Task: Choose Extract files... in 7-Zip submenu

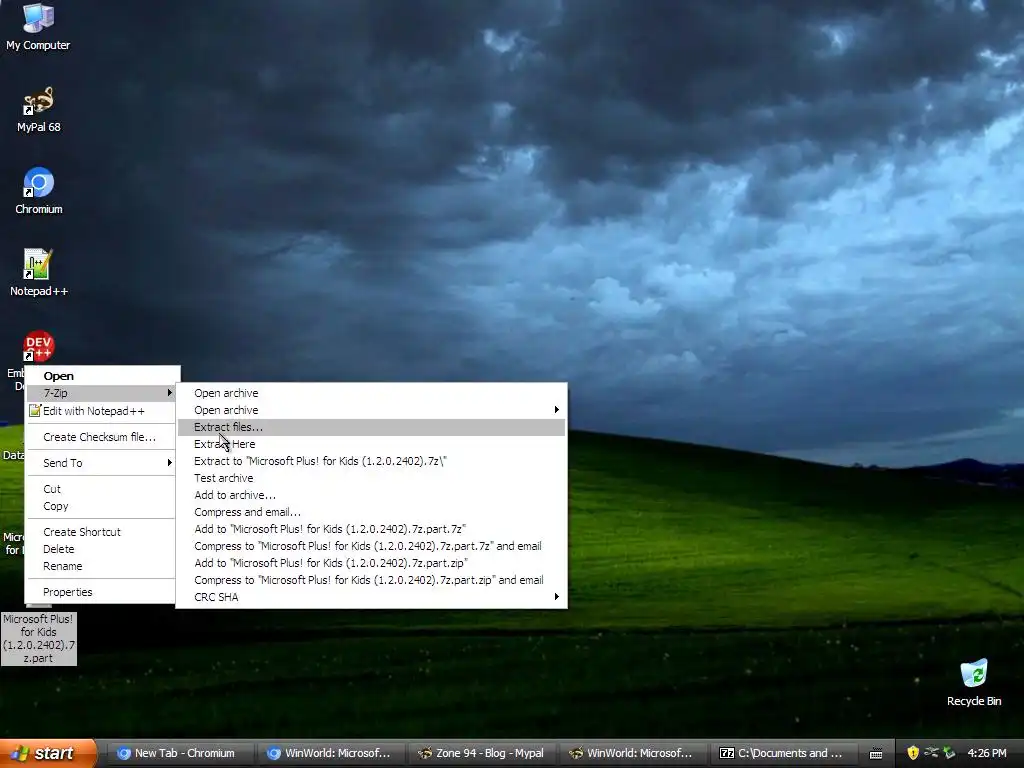Action: 371,426
